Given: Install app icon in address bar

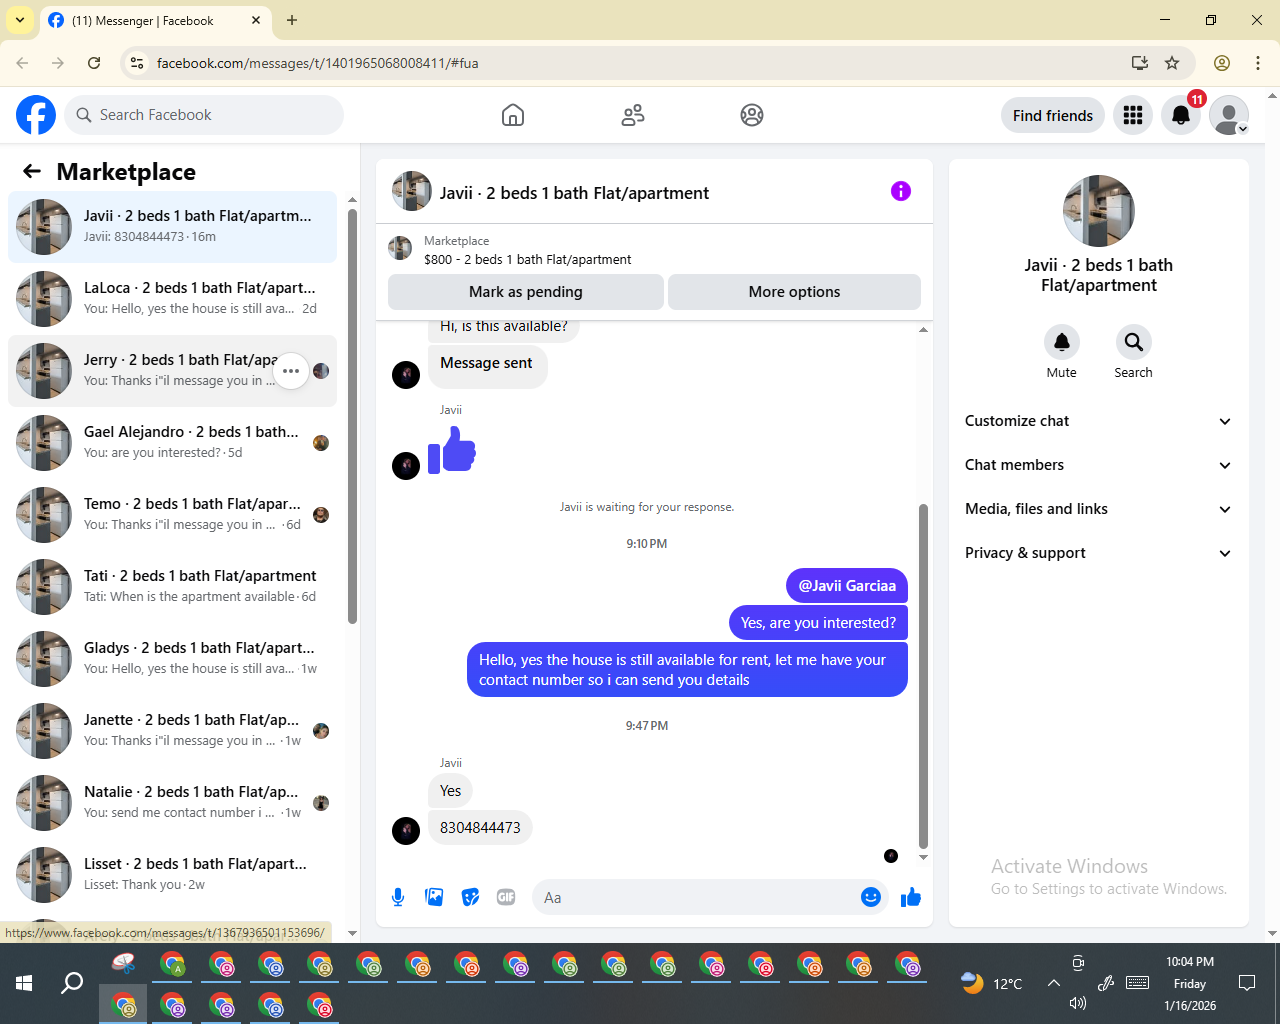Looking at the screenshot, I should 1139,63.
